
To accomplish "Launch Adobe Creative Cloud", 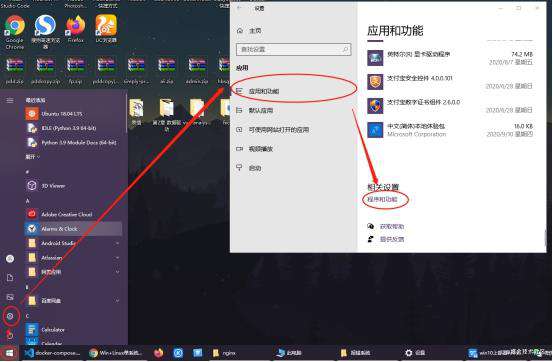I will coord(74,214).
